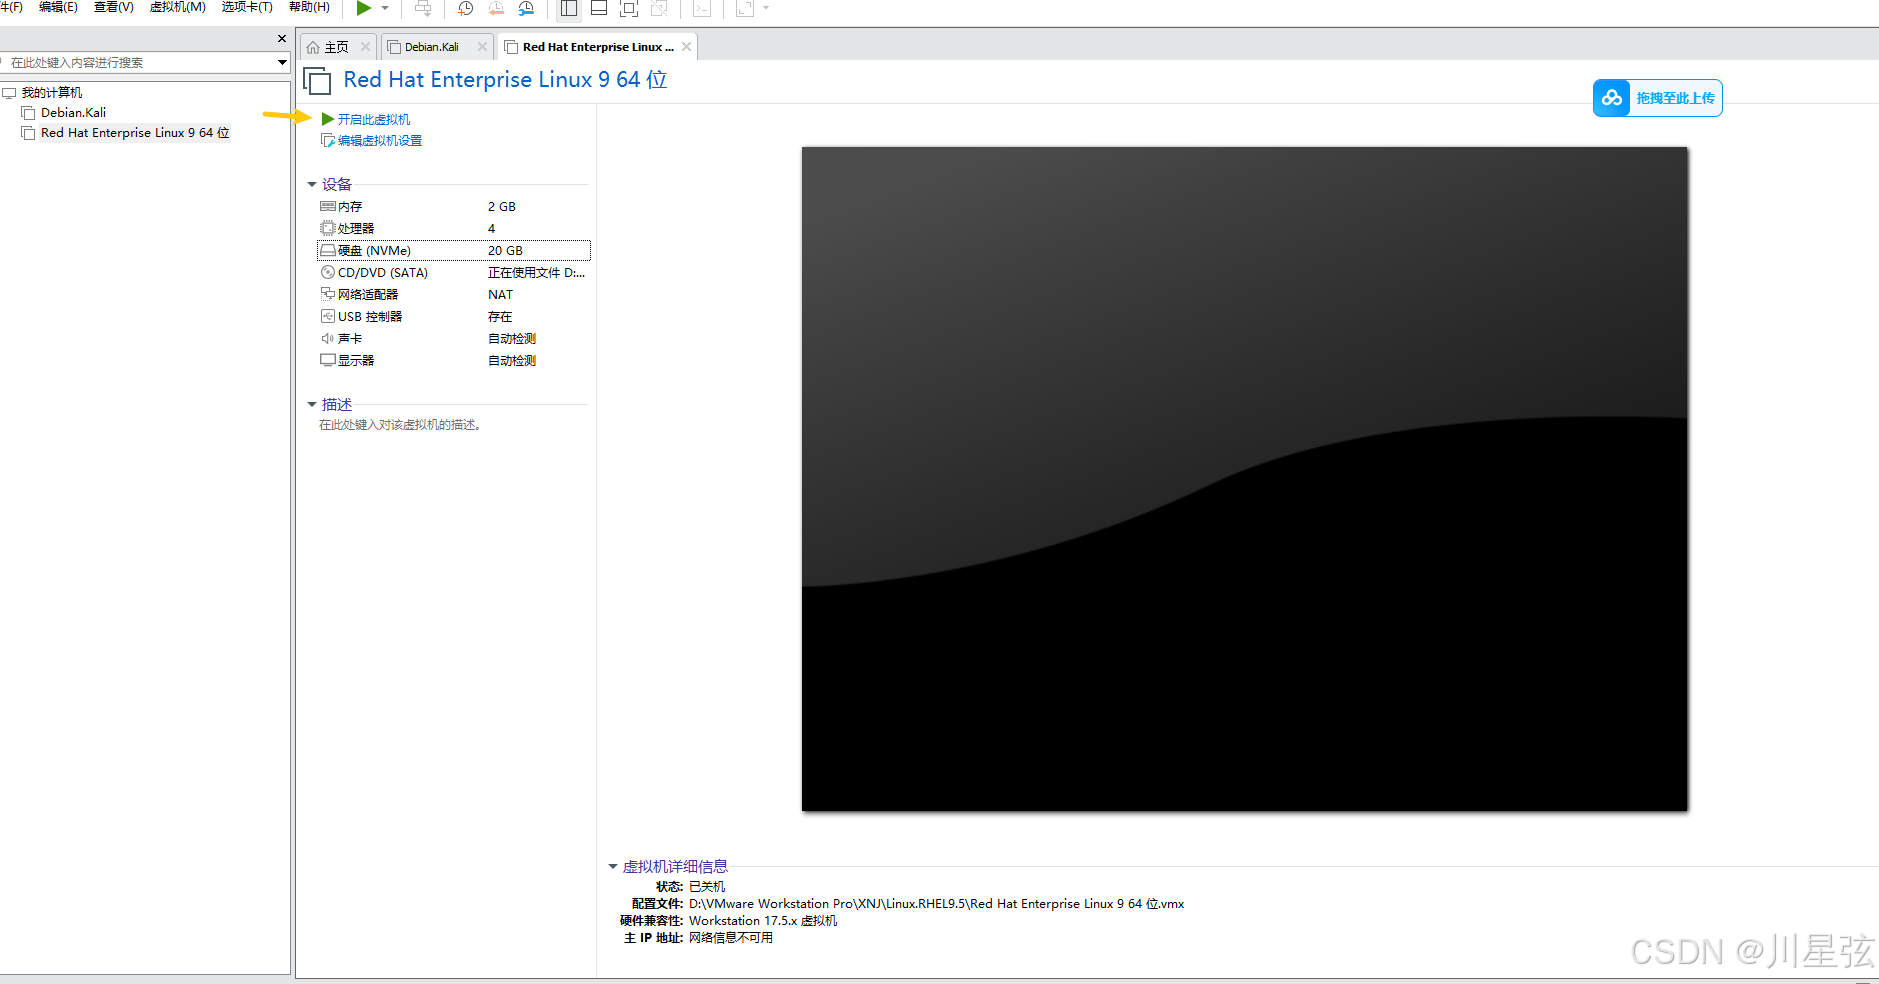Image resolution: width=1879 pixels, height=984 pixels.
Task: Open the library search dropdown arrow
Action: coord(282,62)
